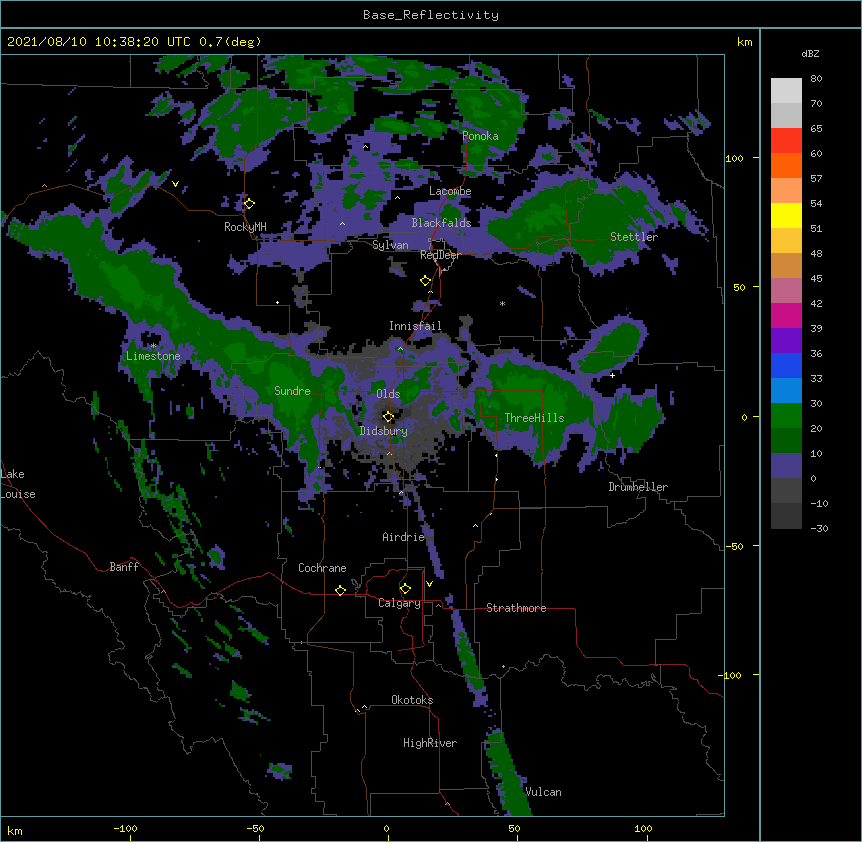This screenshot has width=862, height=842.
Task: Click the white asterisk above the Limestone label
Action: 153,346
